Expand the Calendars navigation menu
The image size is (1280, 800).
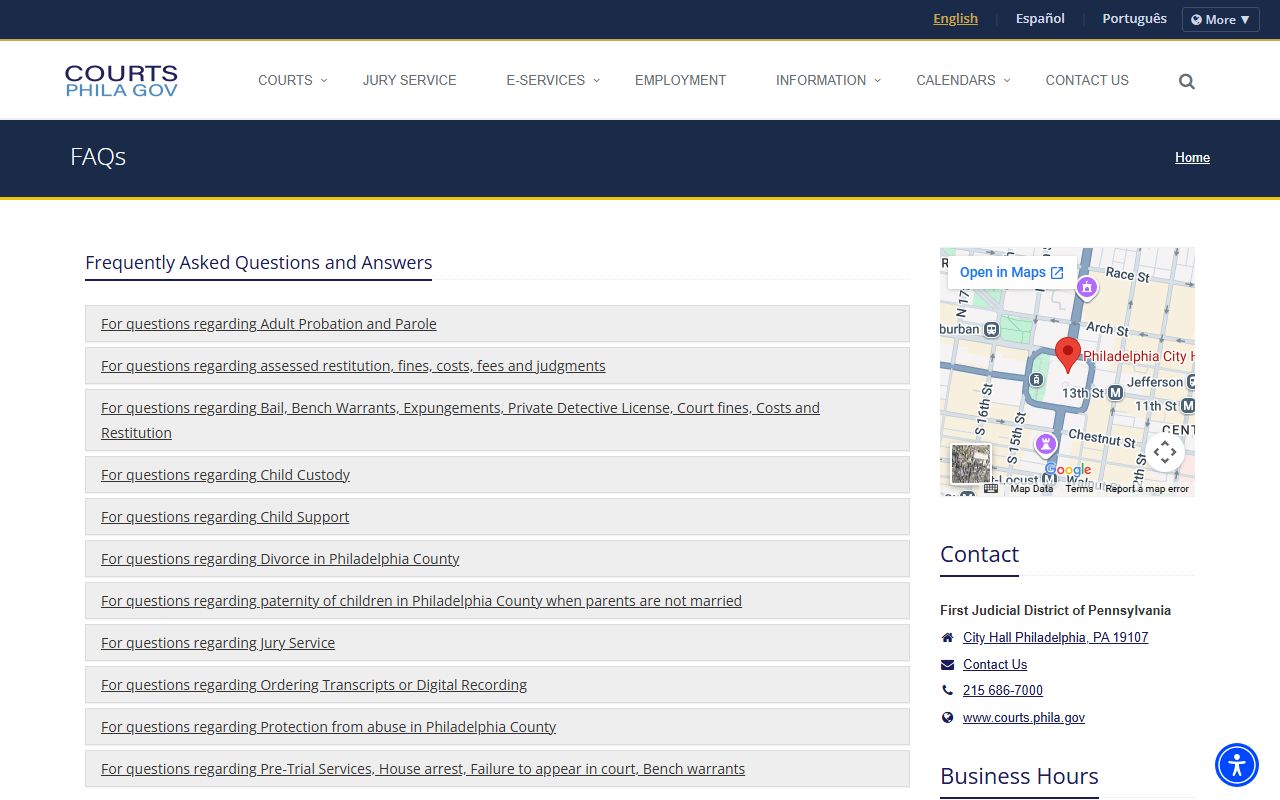click(963, 80)
